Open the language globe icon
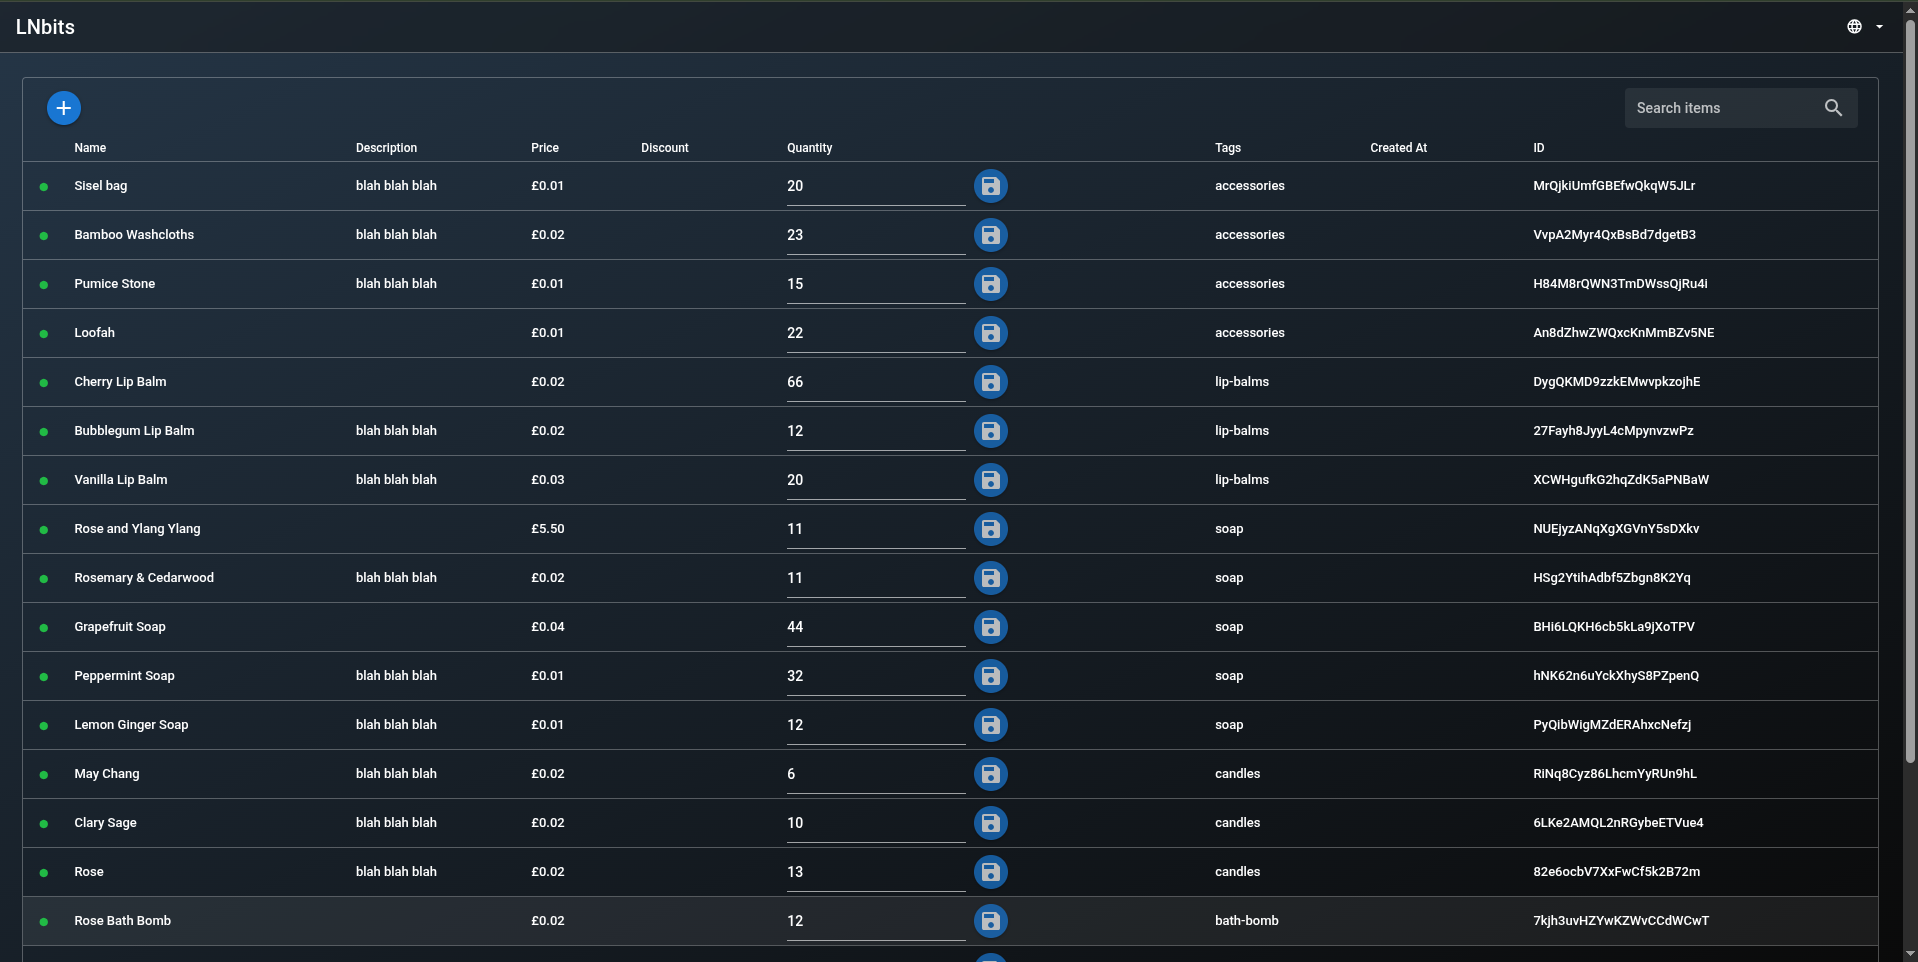This screenshot has height=962, width=1918. click(1853, 26)
